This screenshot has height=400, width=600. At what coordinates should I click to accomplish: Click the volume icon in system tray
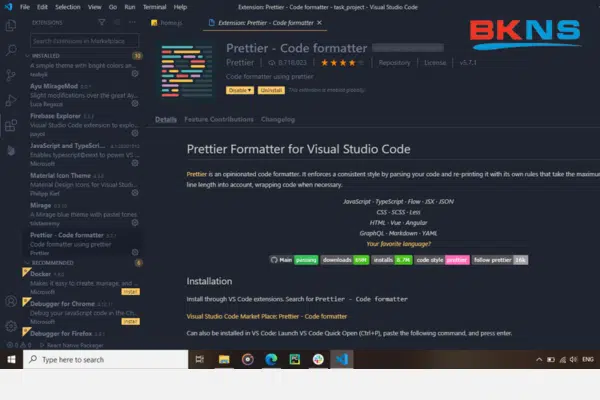[x=573, y=359]
